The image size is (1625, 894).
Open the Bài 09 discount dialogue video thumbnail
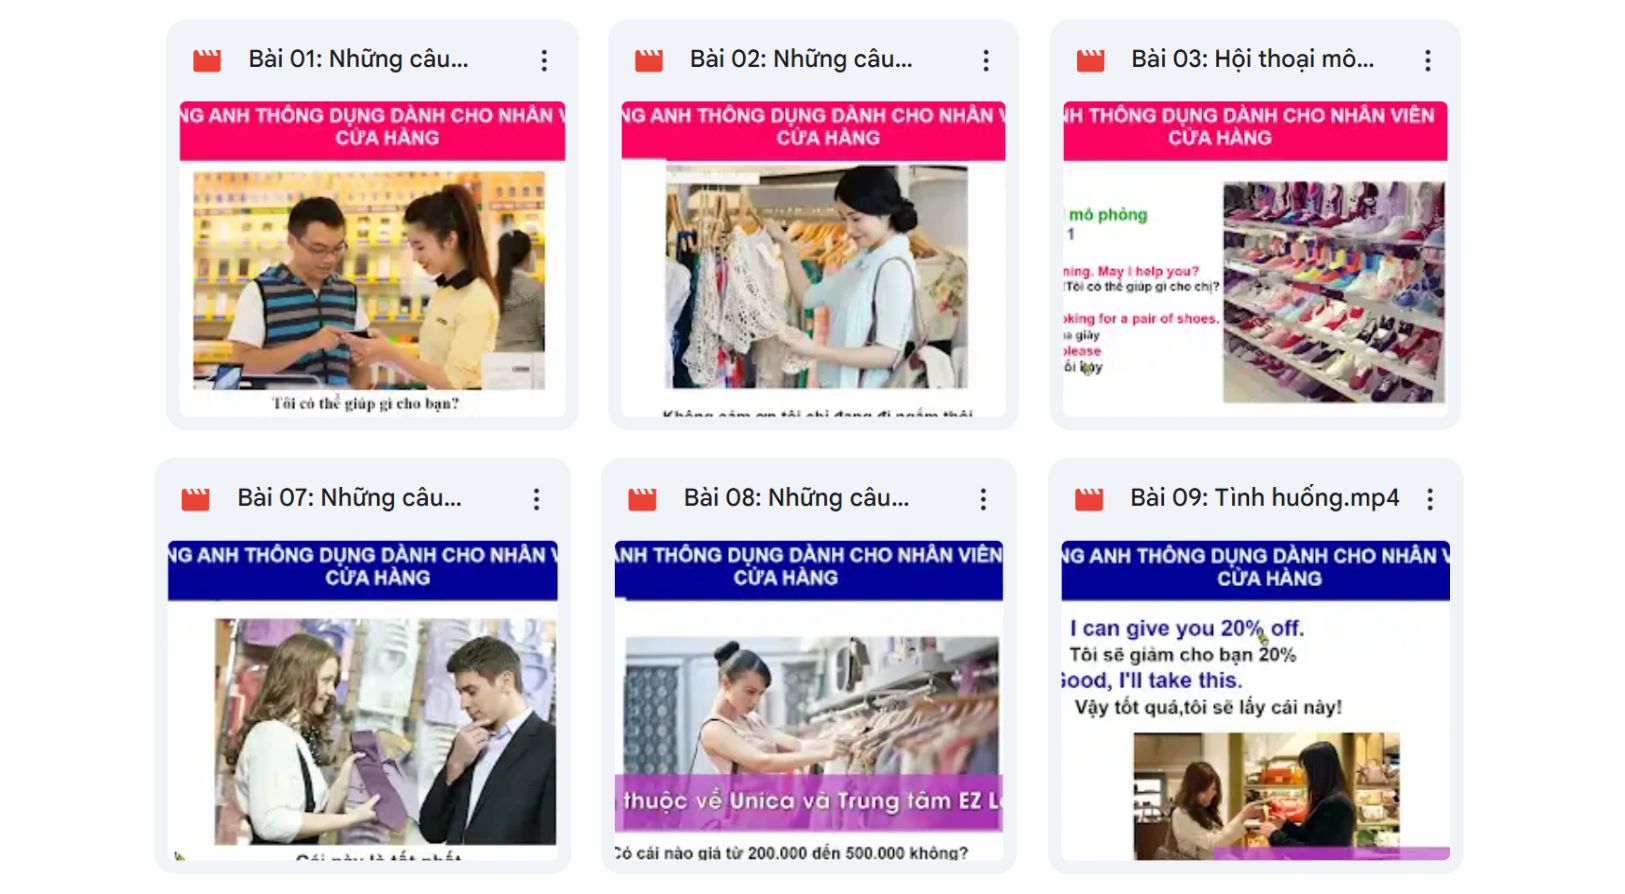(x=1255, y=700)
